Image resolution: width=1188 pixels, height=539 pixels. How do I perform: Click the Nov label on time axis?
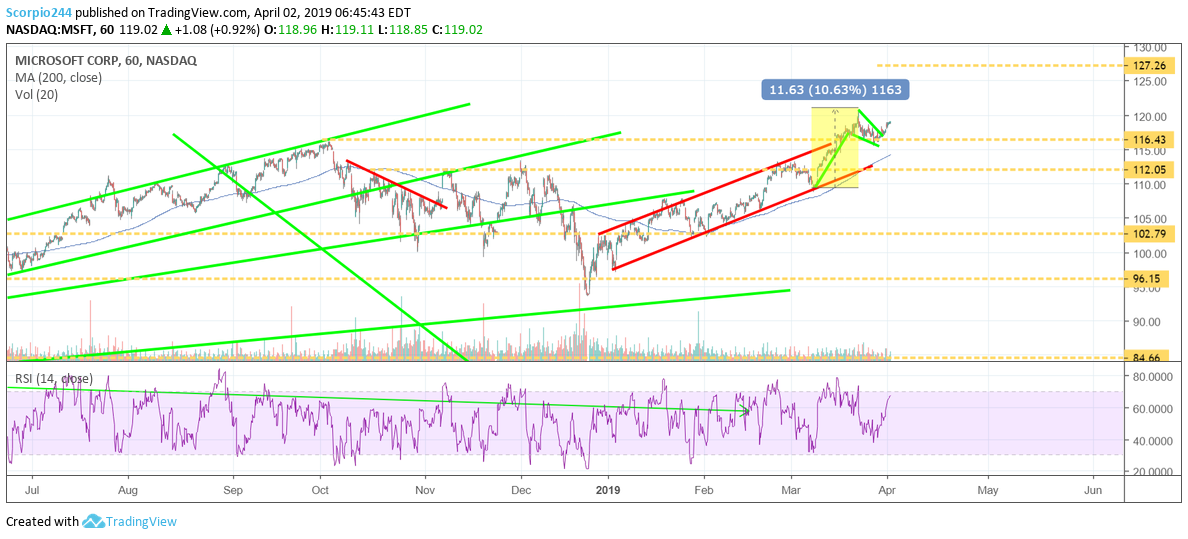click(424, 490)
